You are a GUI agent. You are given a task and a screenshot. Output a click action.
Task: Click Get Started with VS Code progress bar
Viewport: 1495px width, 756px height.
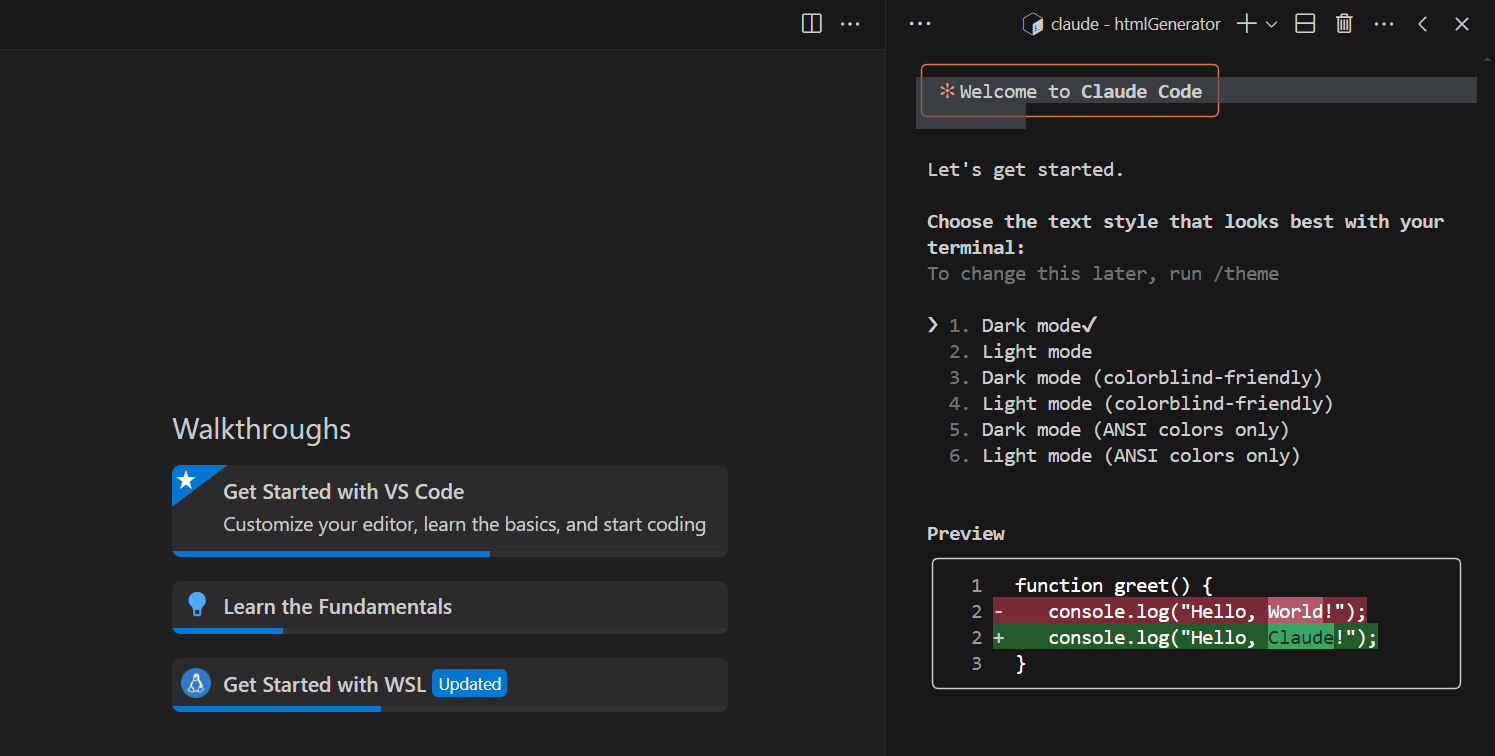point(449,553)
